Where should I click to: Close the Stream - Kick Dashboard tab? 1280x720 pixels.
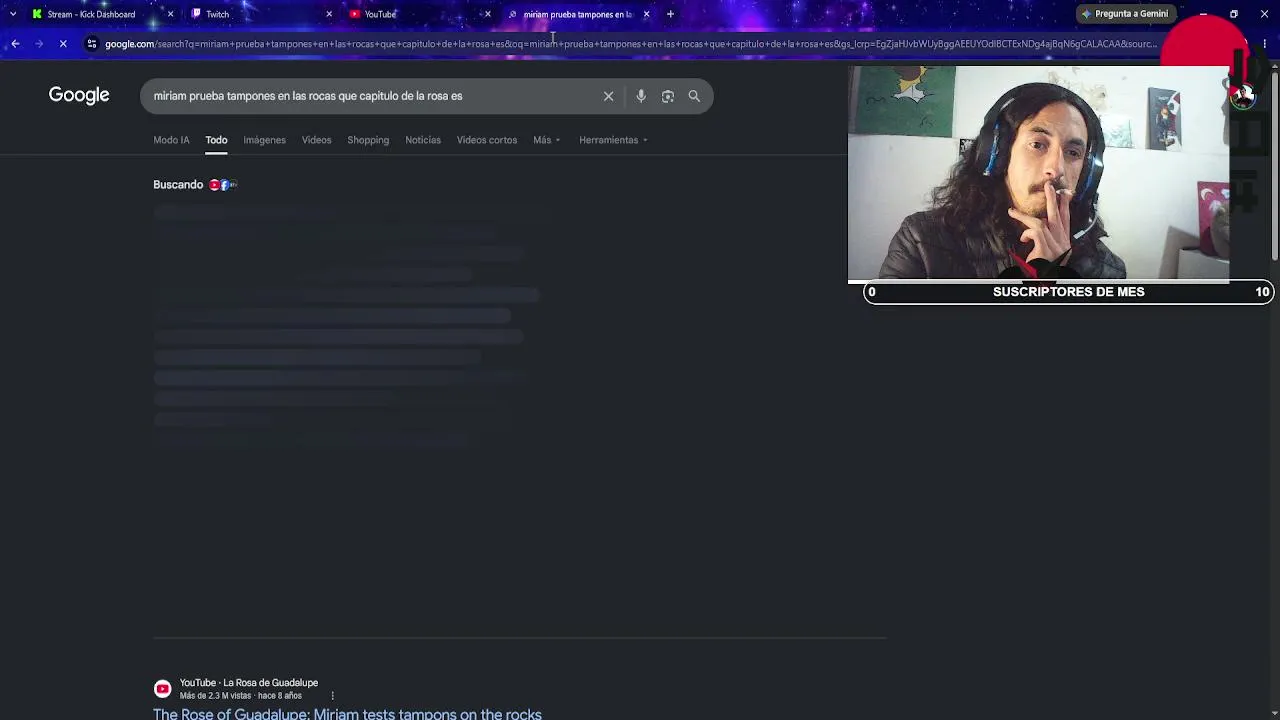[x=170, y=14]
